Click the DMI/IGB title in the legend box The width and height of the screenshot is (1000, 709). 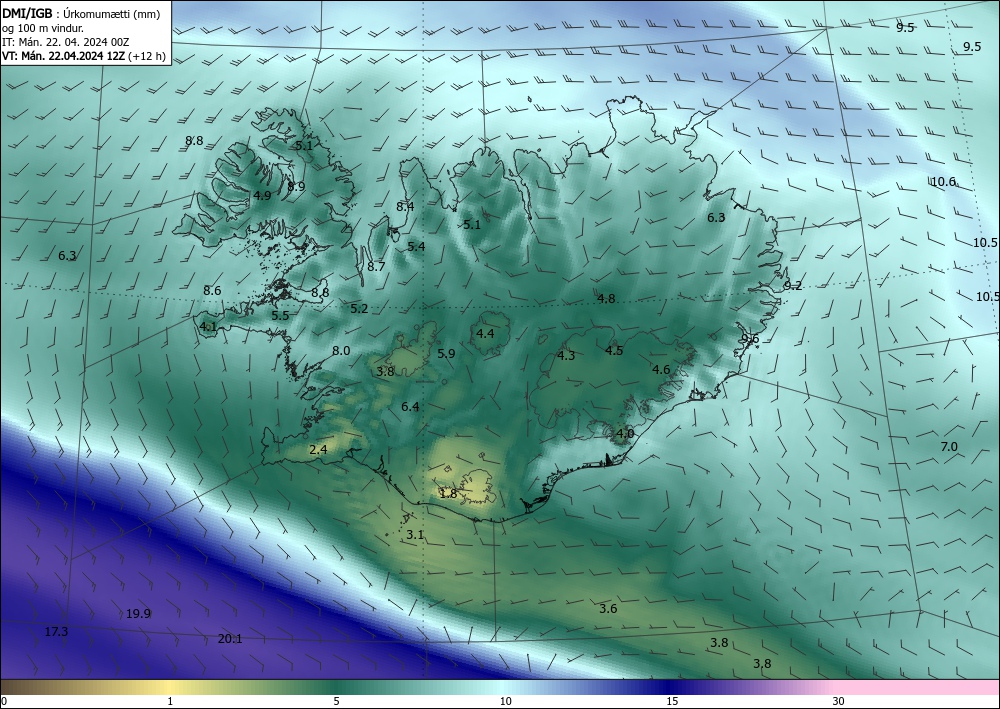click(x=27, y=13)
